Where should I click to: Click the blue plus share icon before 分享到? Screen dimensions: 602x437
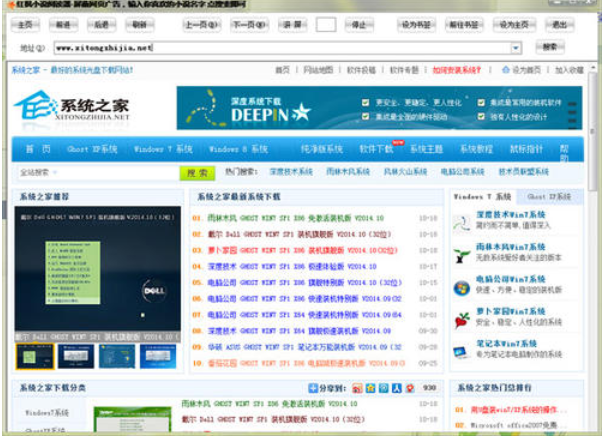coord(313,388)
